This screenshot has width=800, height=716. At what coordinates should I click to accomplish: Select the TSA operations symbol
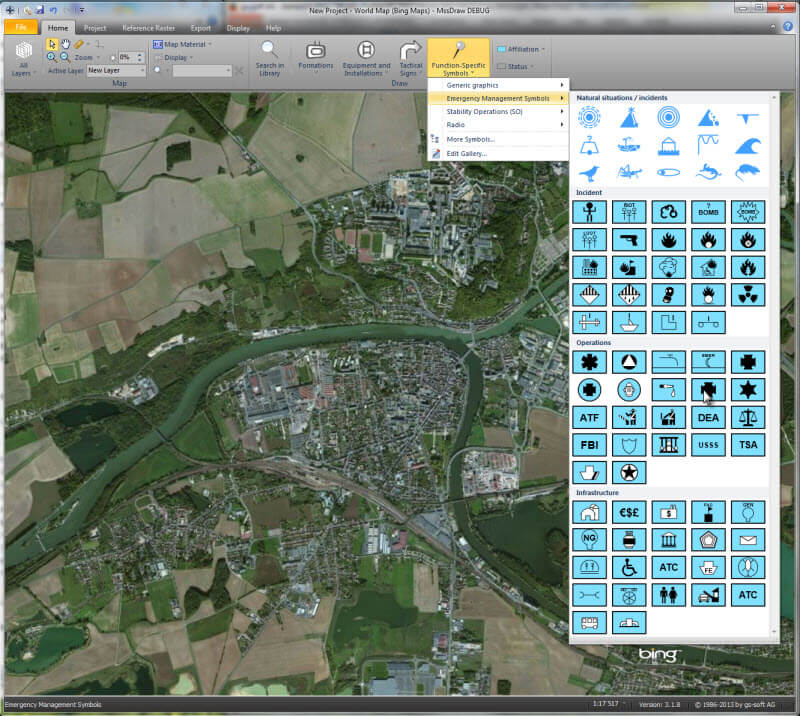pos(747,445)
